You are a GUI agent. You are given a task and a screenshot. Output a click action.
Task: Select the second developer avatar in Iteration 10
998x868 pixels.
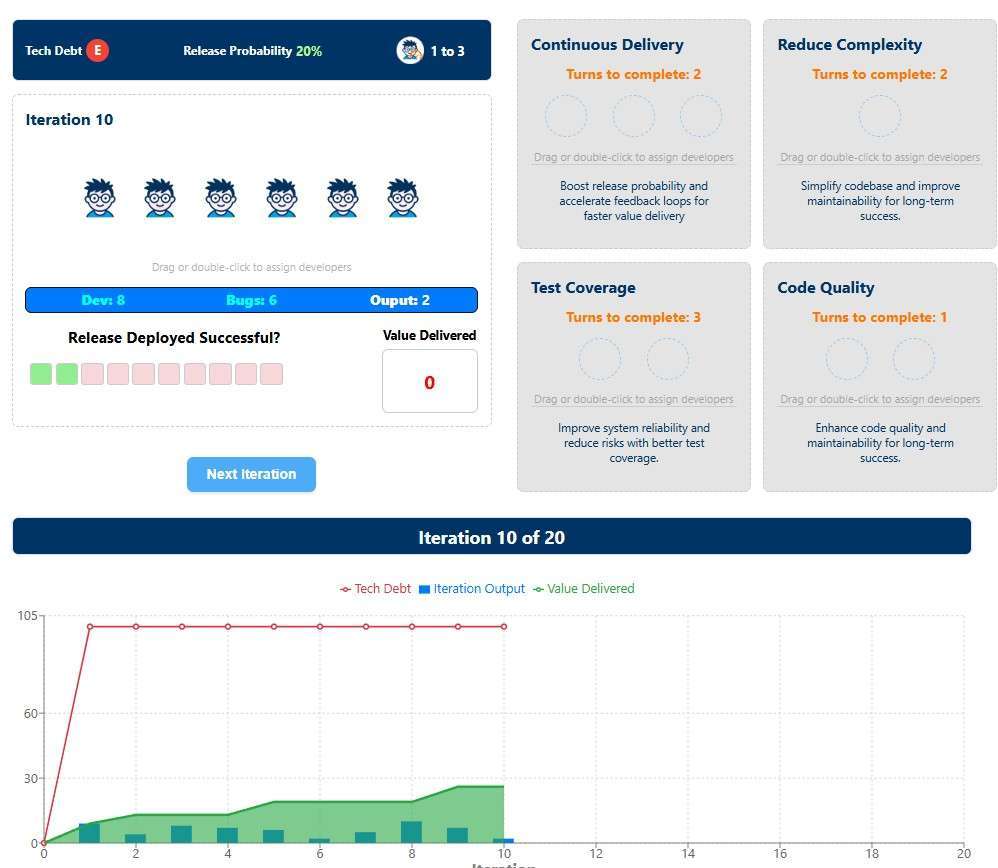[x=160, y=198]
